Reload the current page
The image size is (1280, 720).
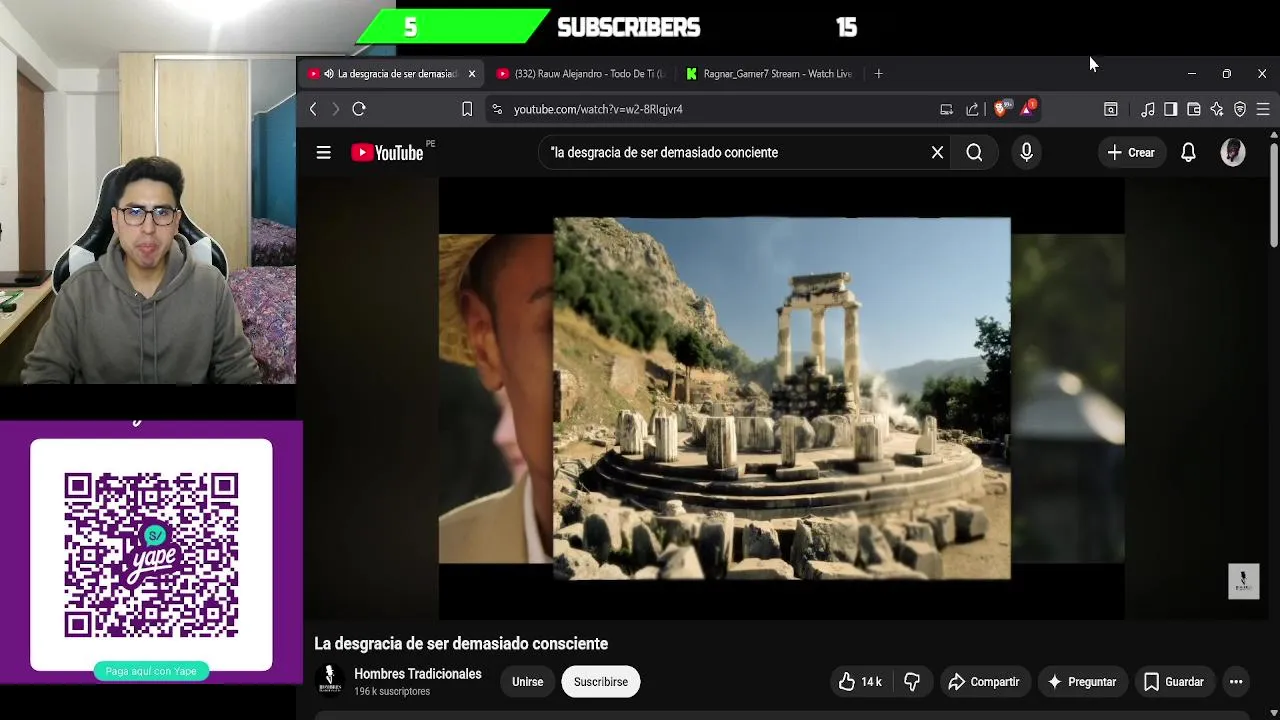(359, 109)
